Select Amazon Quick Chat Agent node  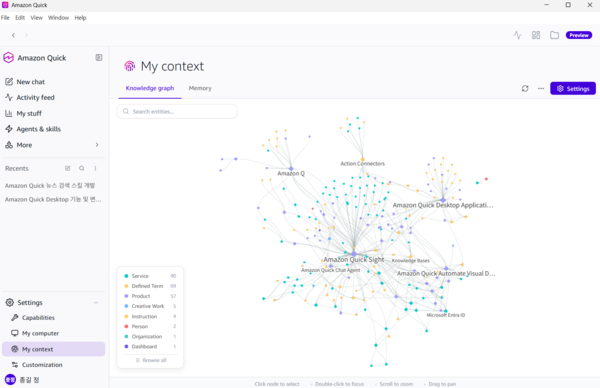[331, 266]
